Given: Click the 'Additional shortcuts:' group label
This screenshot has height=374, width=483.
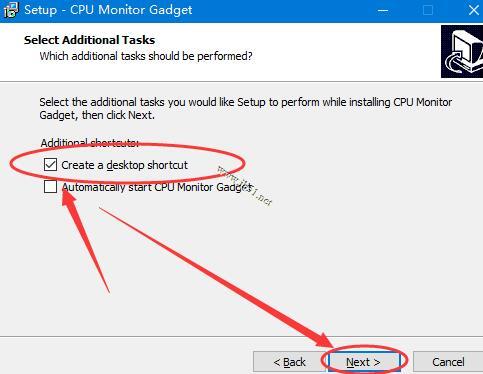Looking at the screenshot, I should click(89, 143).
